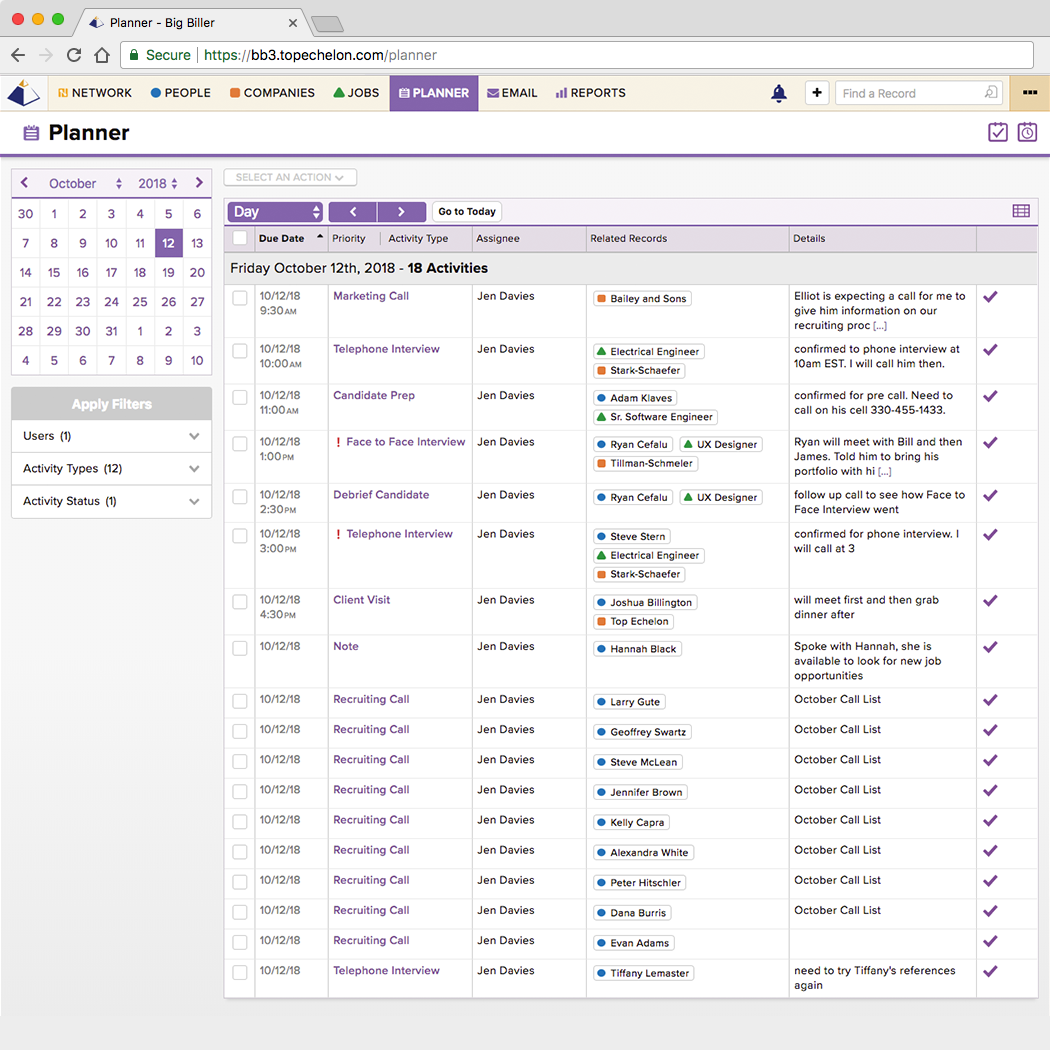Open the Companies menu tab
Image resolution: width=1050 pixels, height=1050 pixels.
(272, 93)
